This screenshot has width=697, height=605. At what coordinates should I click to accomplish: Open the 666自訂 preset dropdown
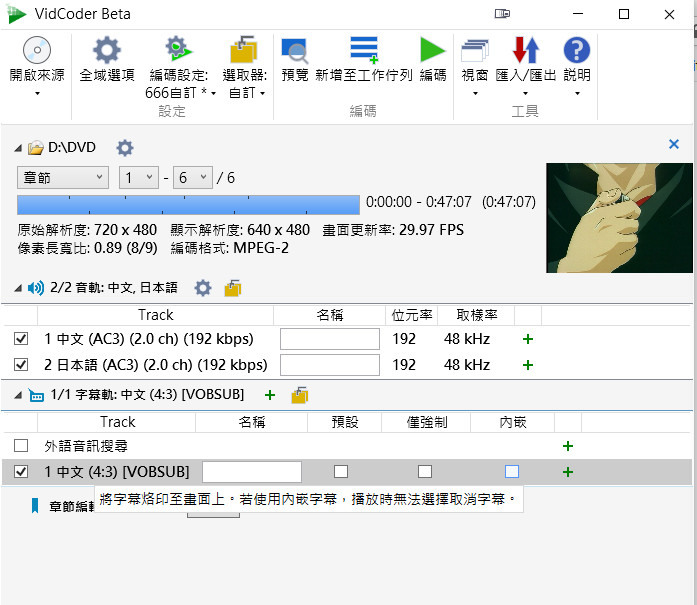(x=180, y=92)
